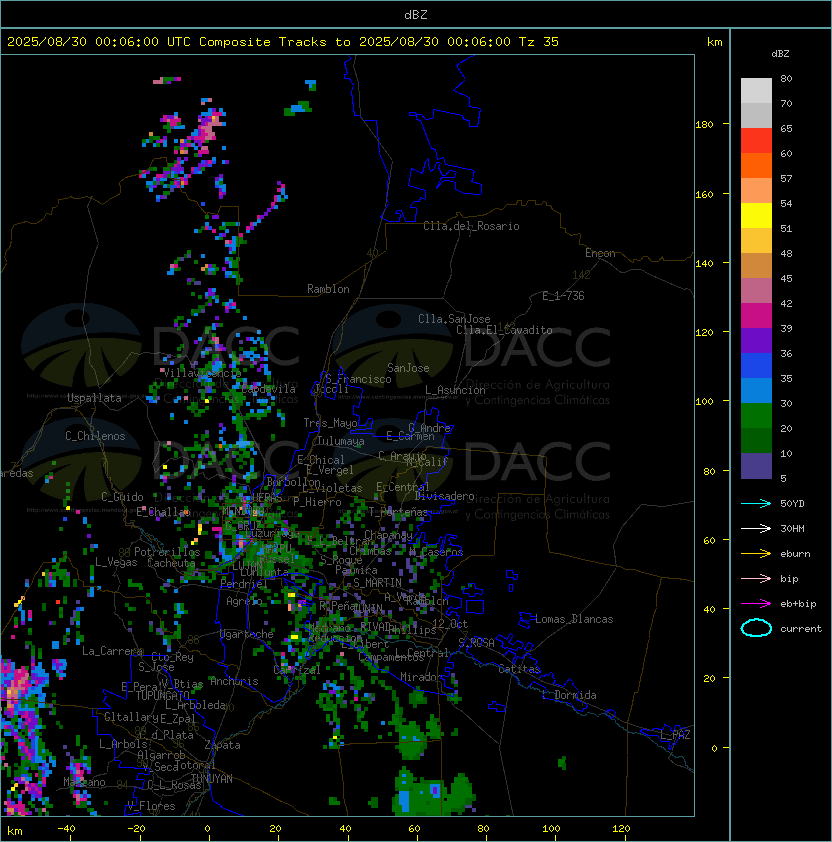This screenshot has height=842, width=832.
Task: Click the Cacheuta map label
Action: tap(171, 563)
